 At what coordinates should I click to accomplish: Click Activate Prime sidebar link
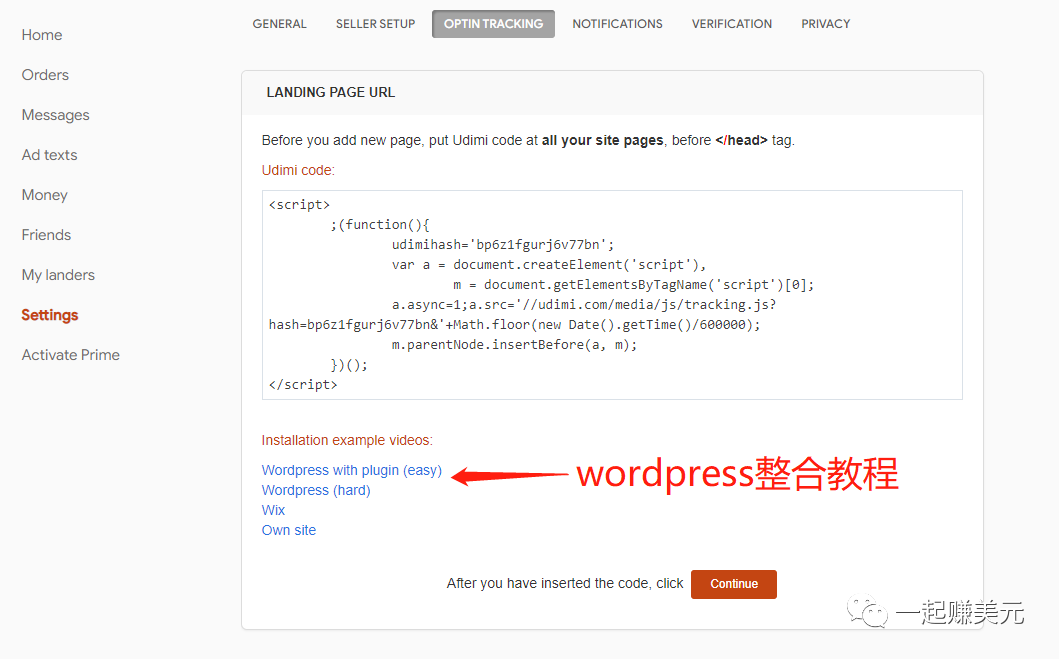[x=71, y=355]
